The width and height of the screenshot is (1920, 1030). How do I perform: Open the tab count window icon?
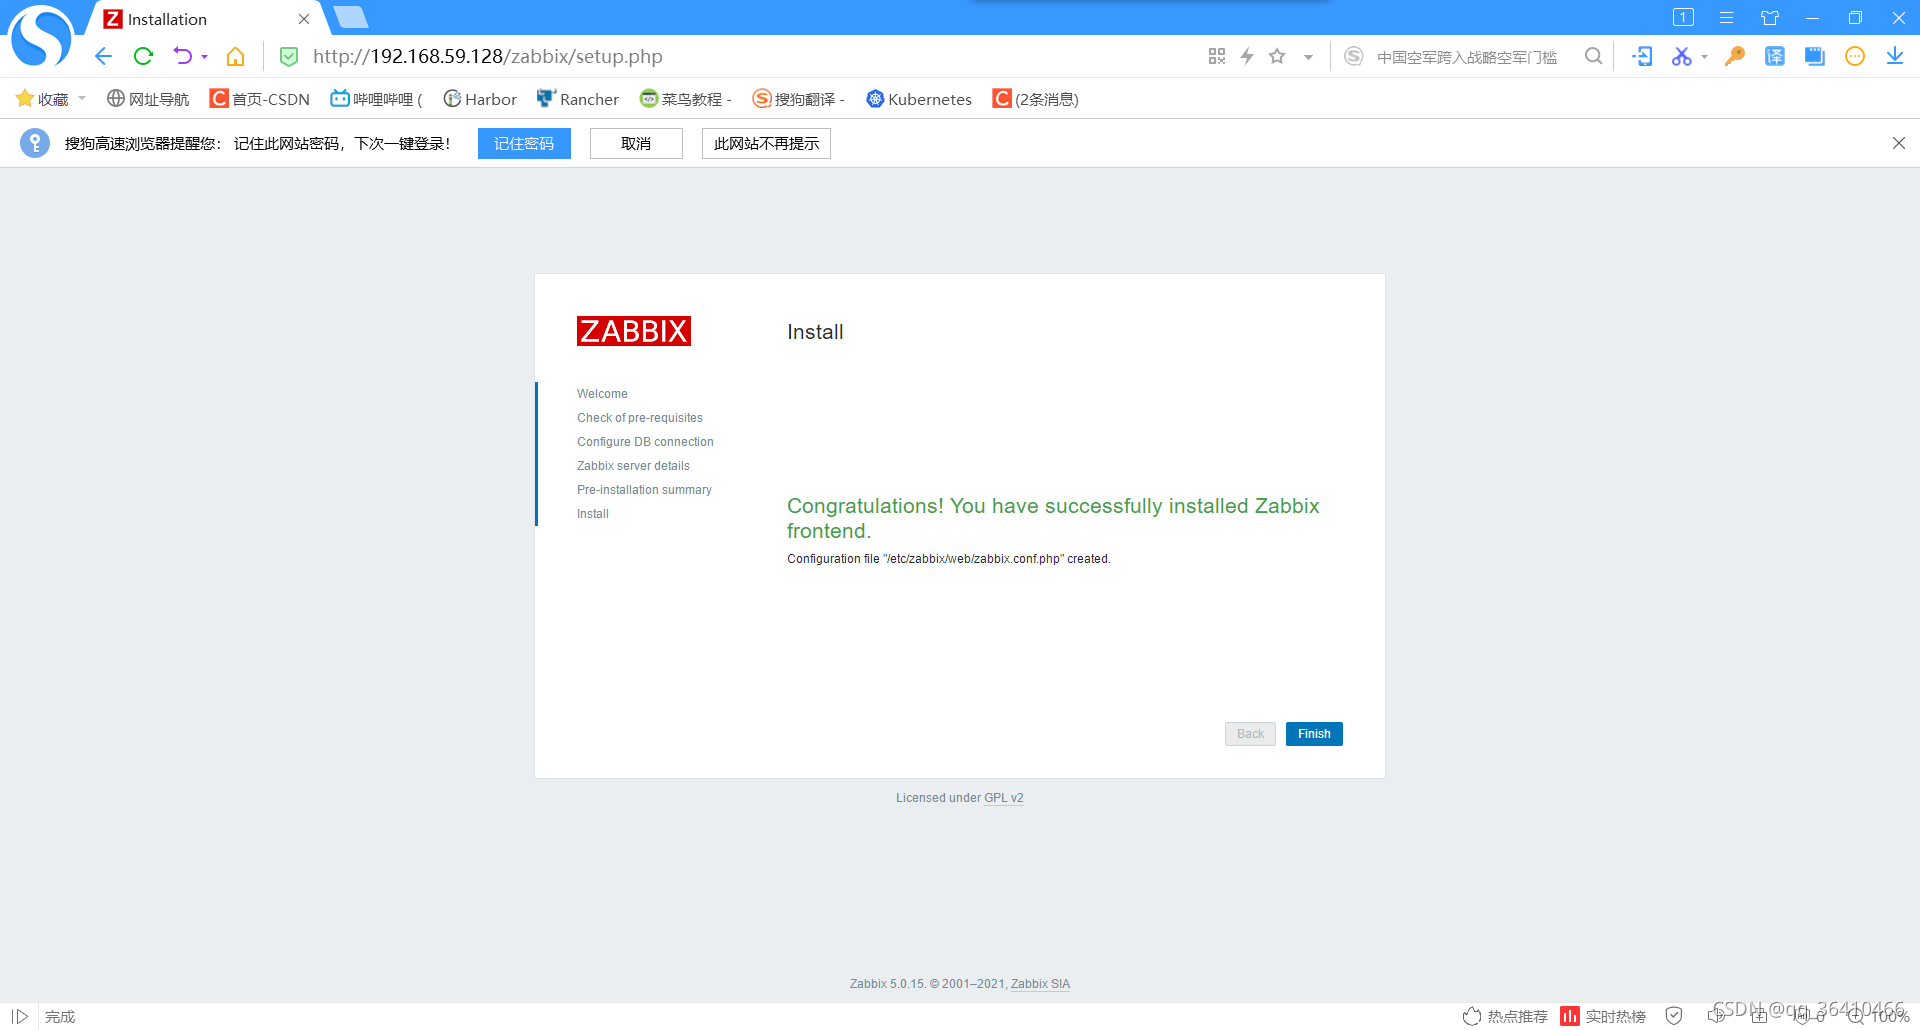click(1683, 17)
